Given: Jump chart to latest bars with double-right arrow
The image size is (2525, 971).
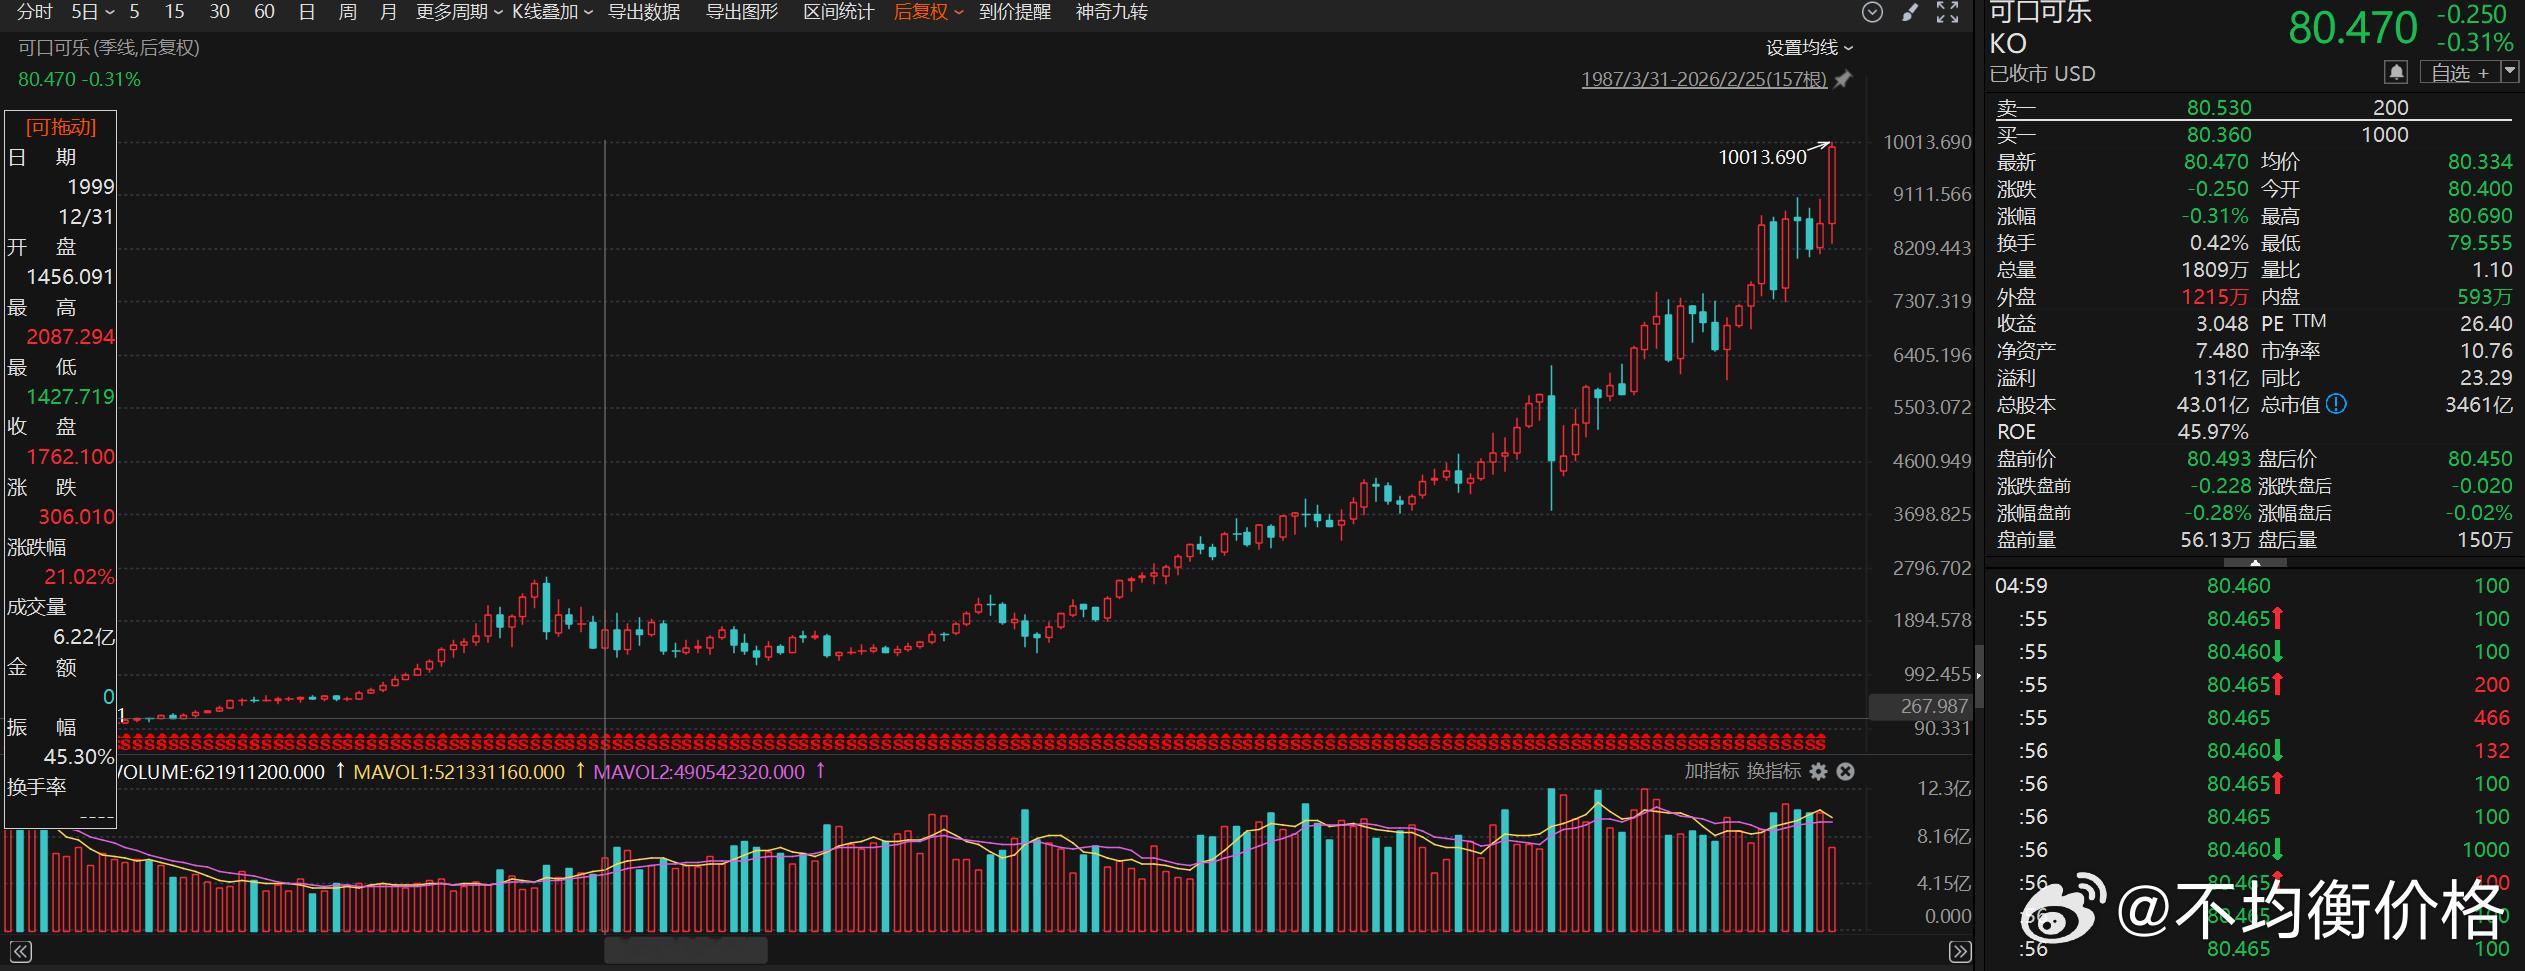Looking at the screenshot, I should [x=1959, y=951].
